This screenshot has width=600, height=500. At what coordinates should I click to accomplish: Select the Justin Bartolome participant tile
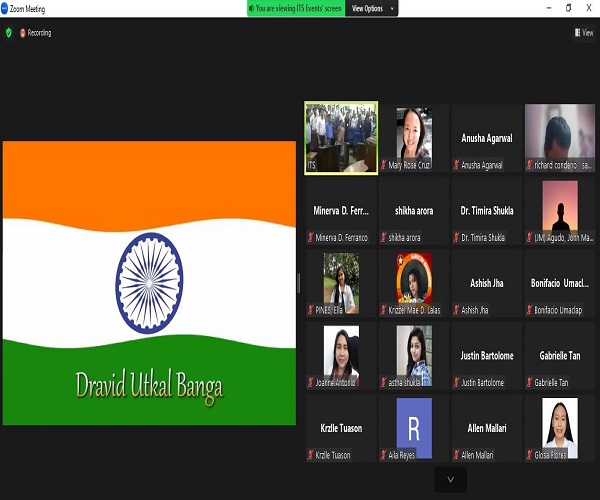tap(487, 356)
